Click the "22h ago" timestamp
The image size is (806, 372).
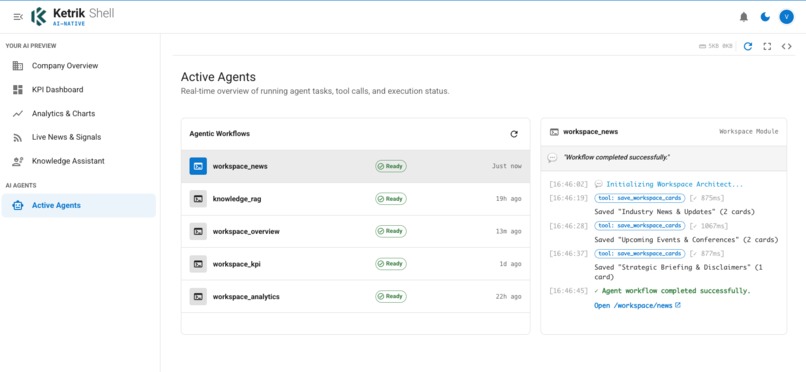(x=508, y=297)
